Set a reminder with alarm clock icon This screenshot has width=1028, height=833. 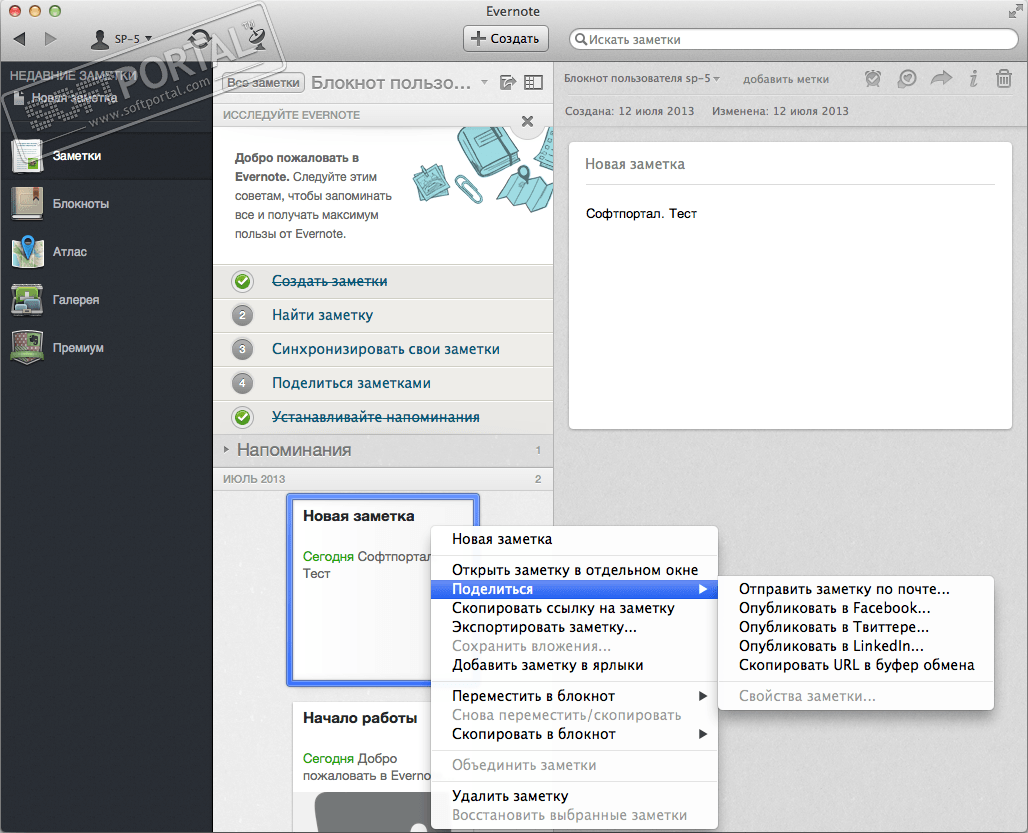[873, 79]
